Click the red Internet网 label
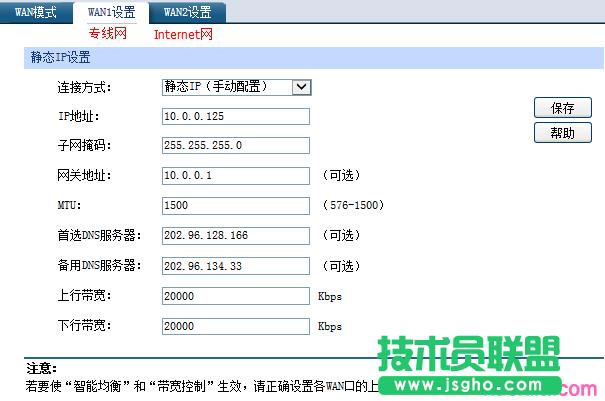 coord(183,34)
